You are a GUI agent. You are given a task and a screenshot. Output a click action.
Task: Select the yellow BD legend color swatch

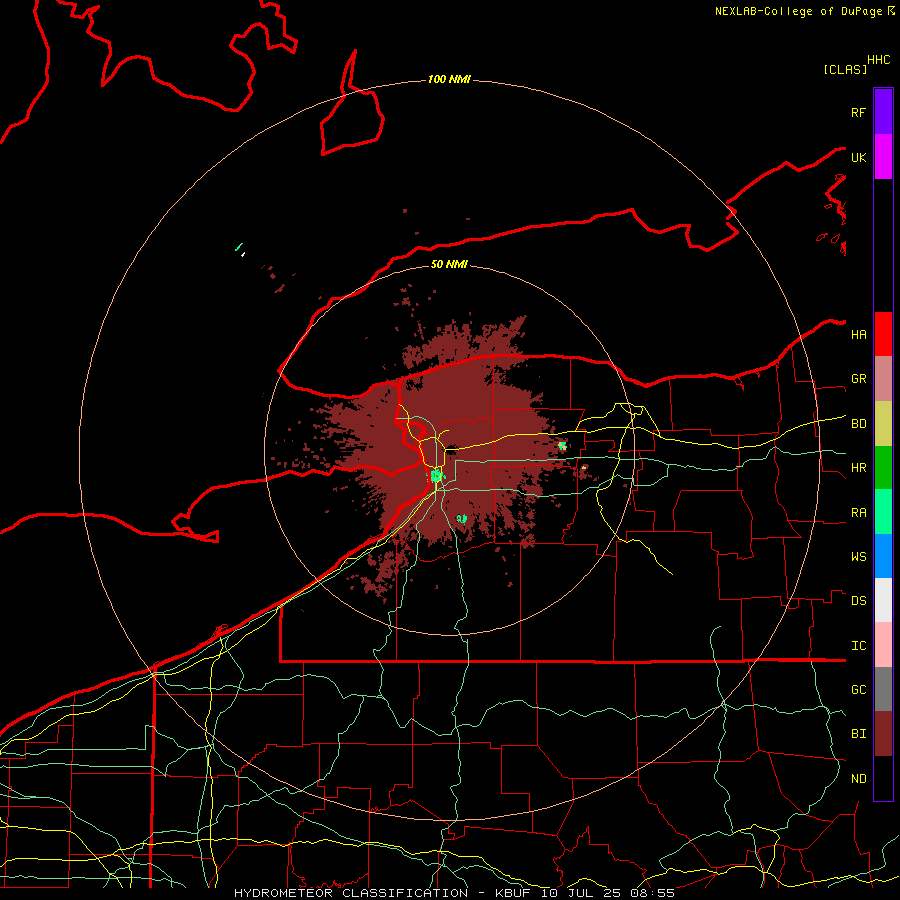(x=883, y=424)
